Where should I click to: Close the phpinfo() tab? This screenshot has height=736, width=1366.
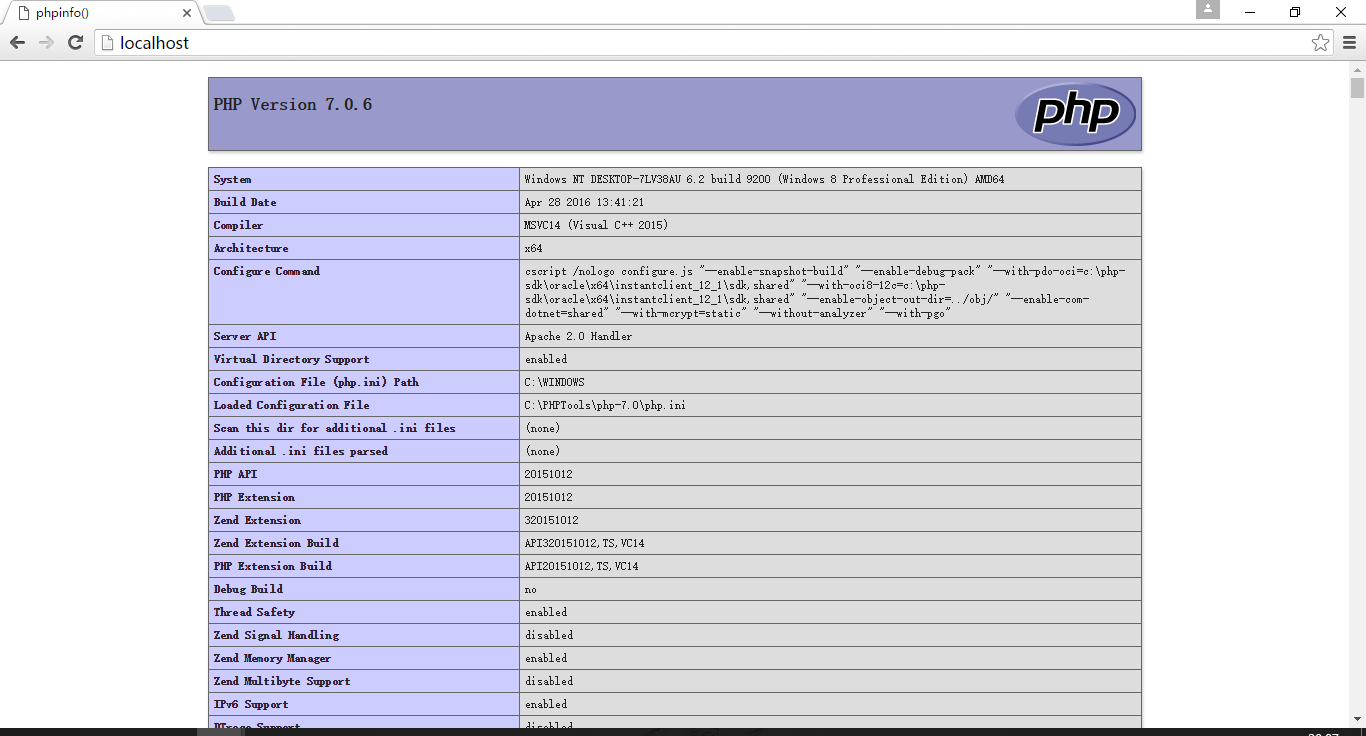click(186, 13)
